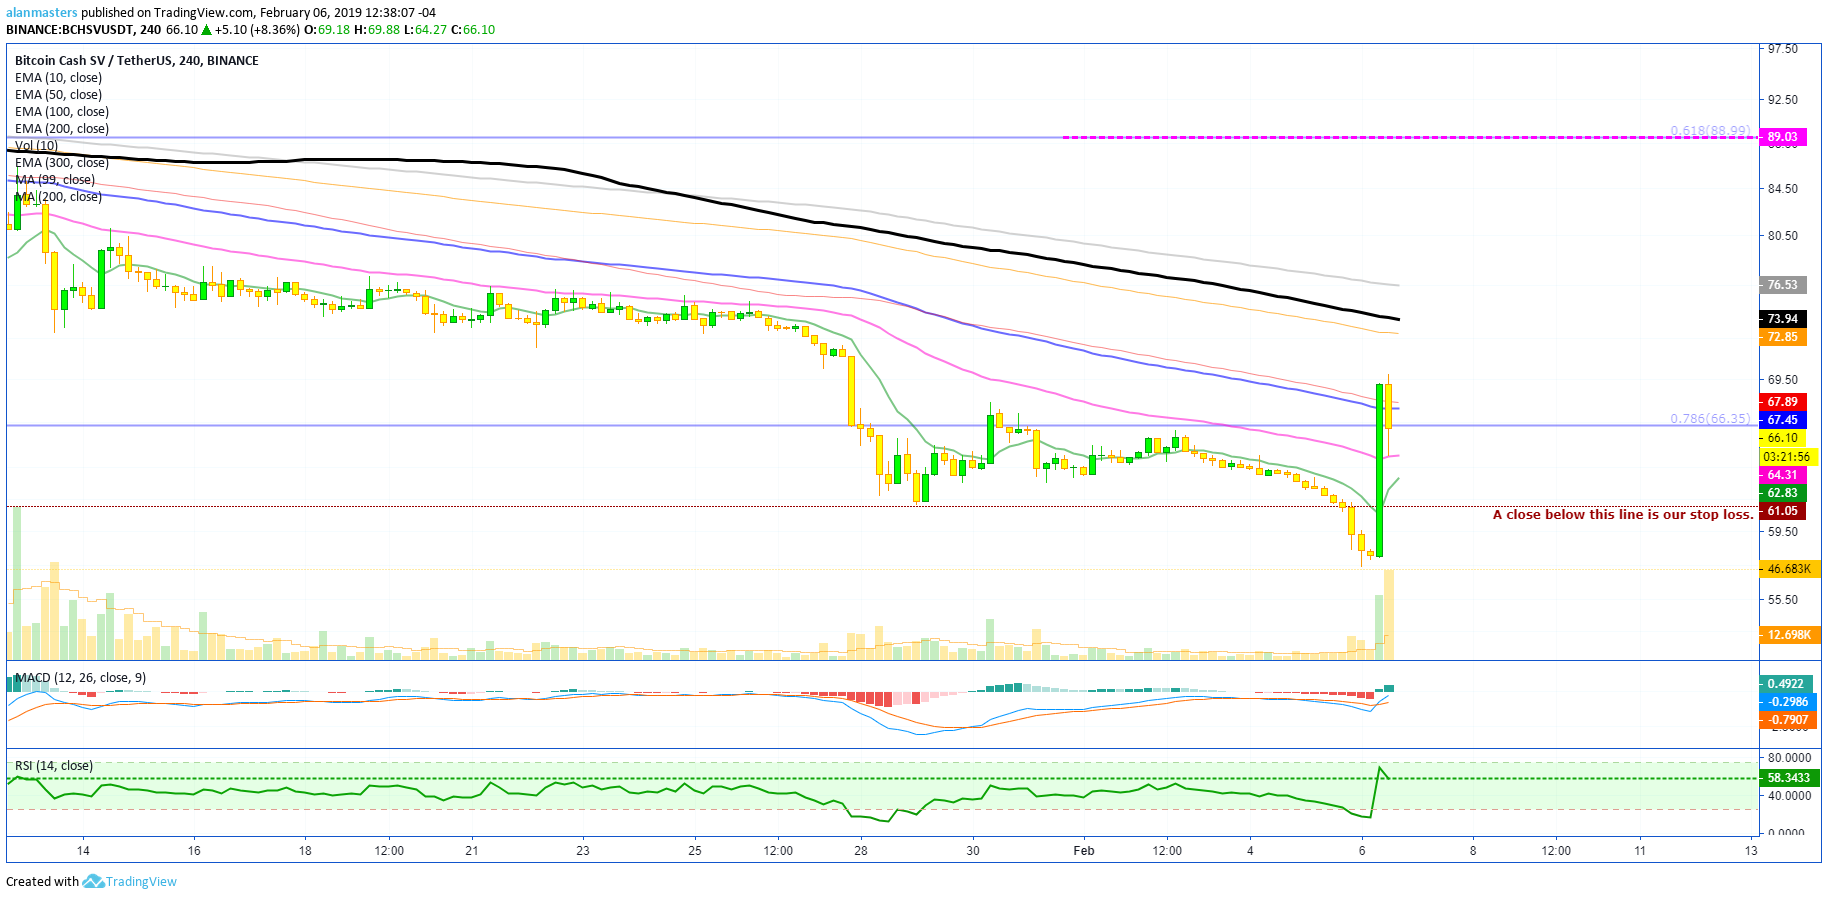
Task: Click the date label 6 on time axis
Action: [1362, 851]
